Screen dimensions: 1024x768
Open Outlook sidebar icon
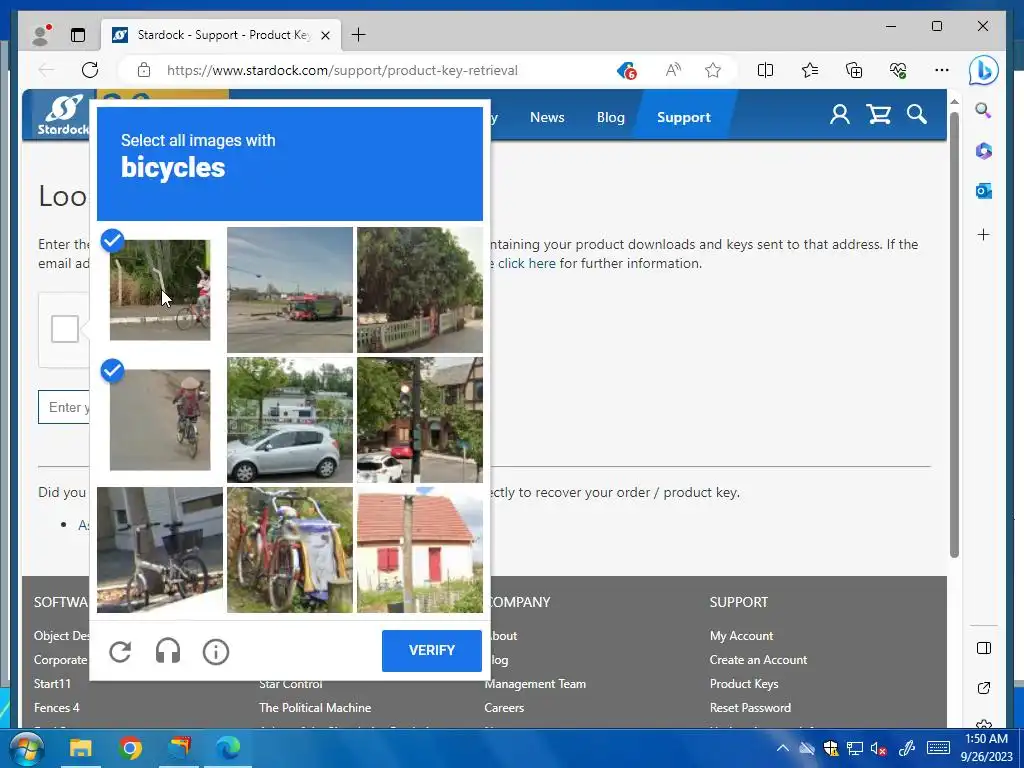984,191
